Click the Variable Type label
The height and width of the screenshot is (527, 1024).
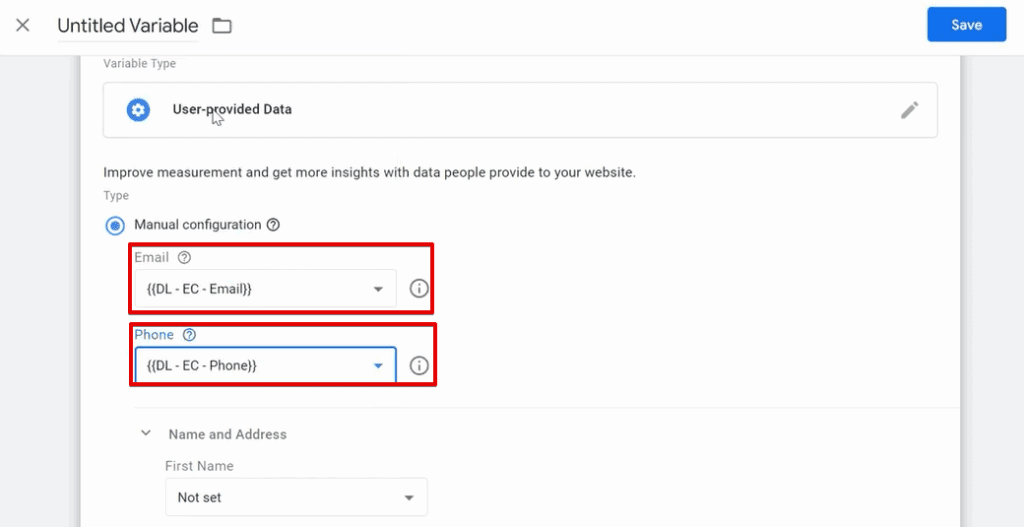(139, 63)
